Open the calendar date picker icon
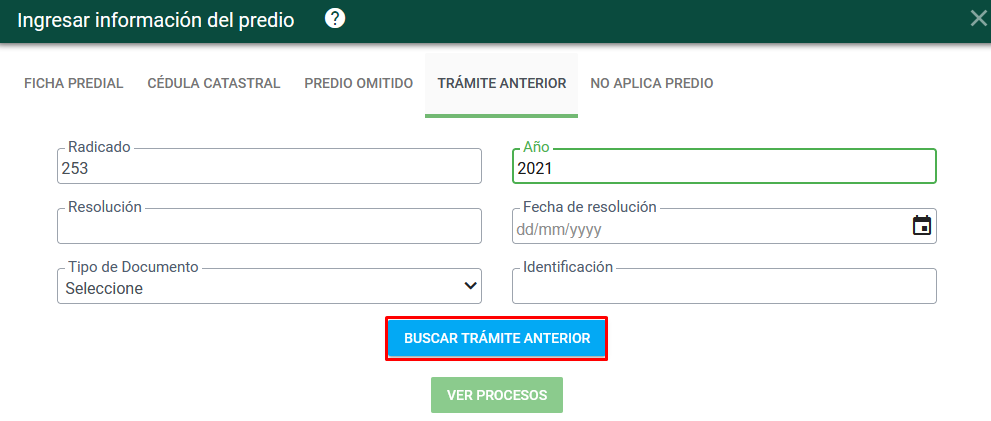The height and width of the screenshot is (421, 991). [921, 226]
